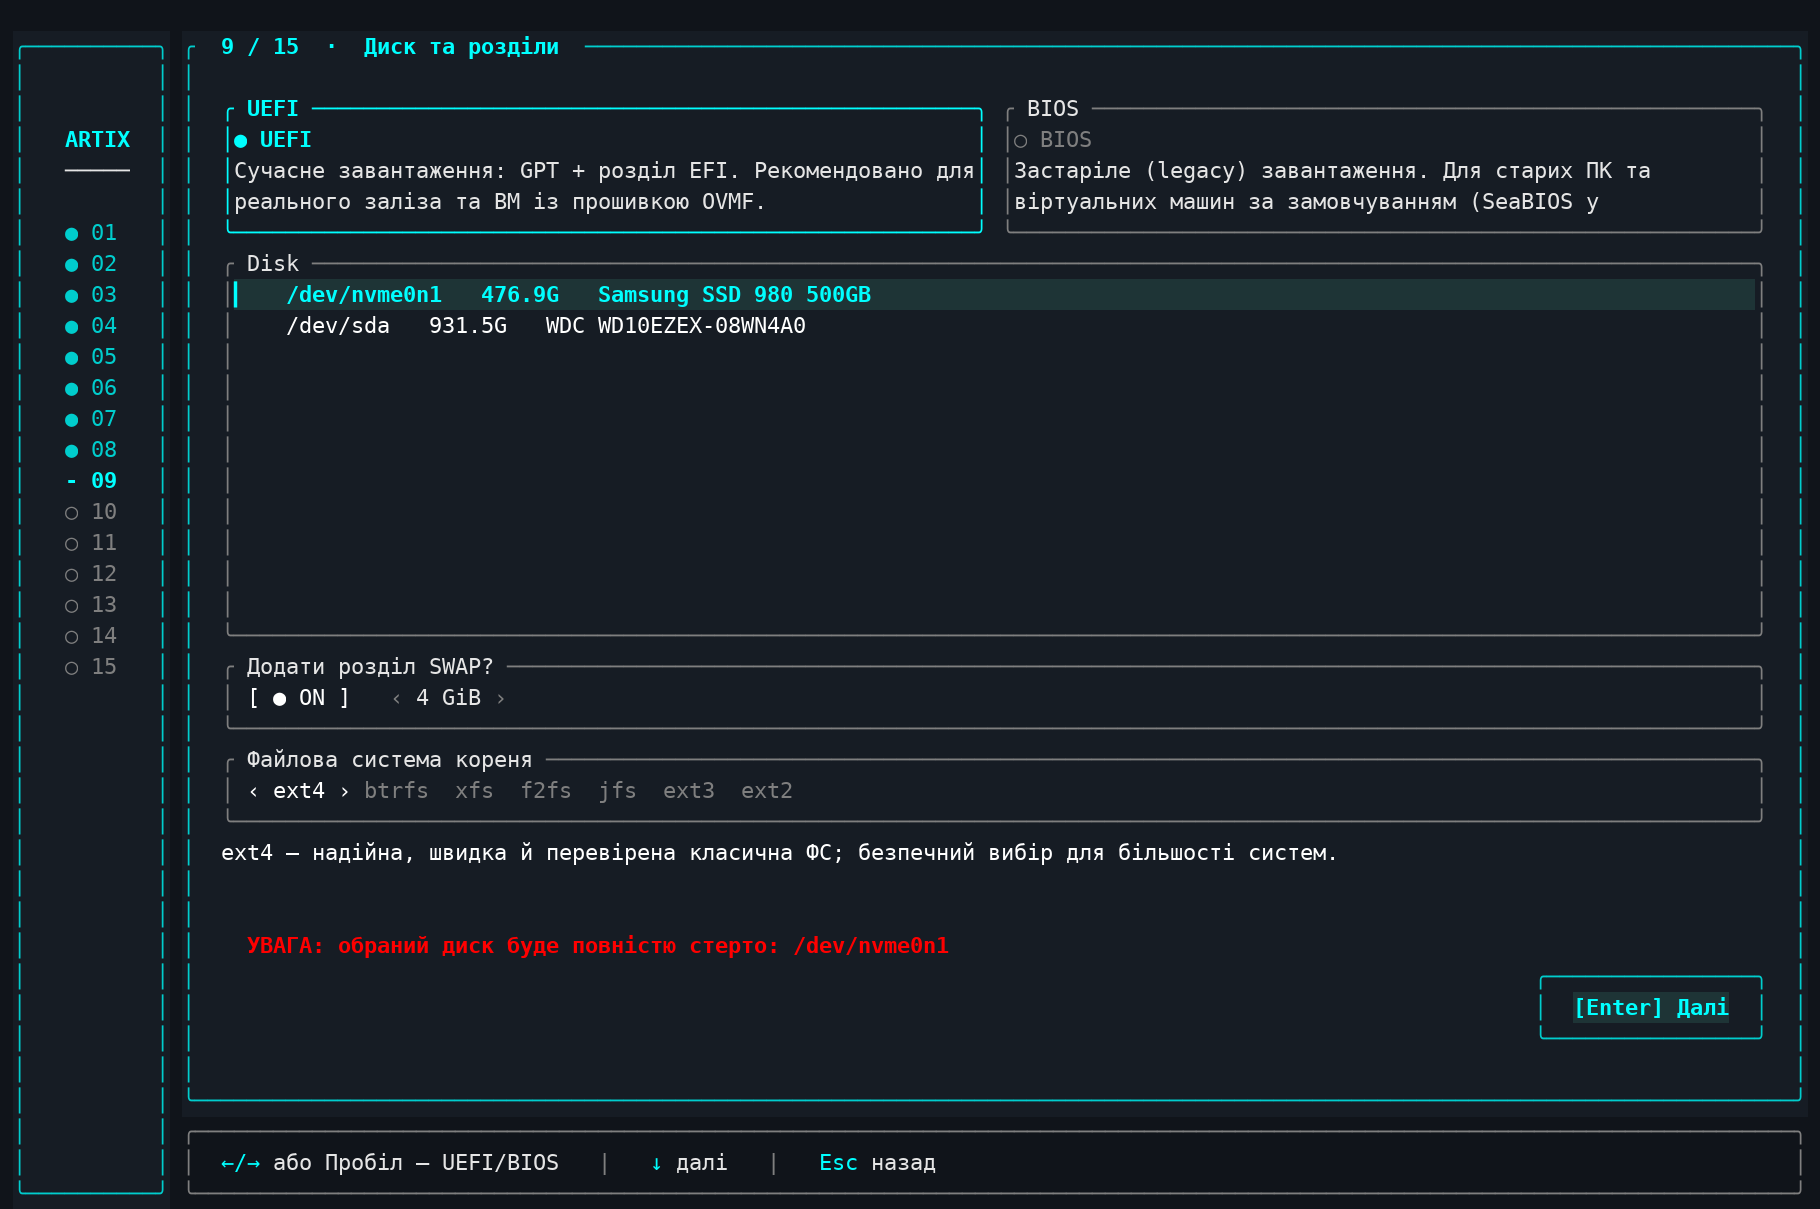Click current step 09 in sidebar
Screen dimensions: 1820x1209
91,481
